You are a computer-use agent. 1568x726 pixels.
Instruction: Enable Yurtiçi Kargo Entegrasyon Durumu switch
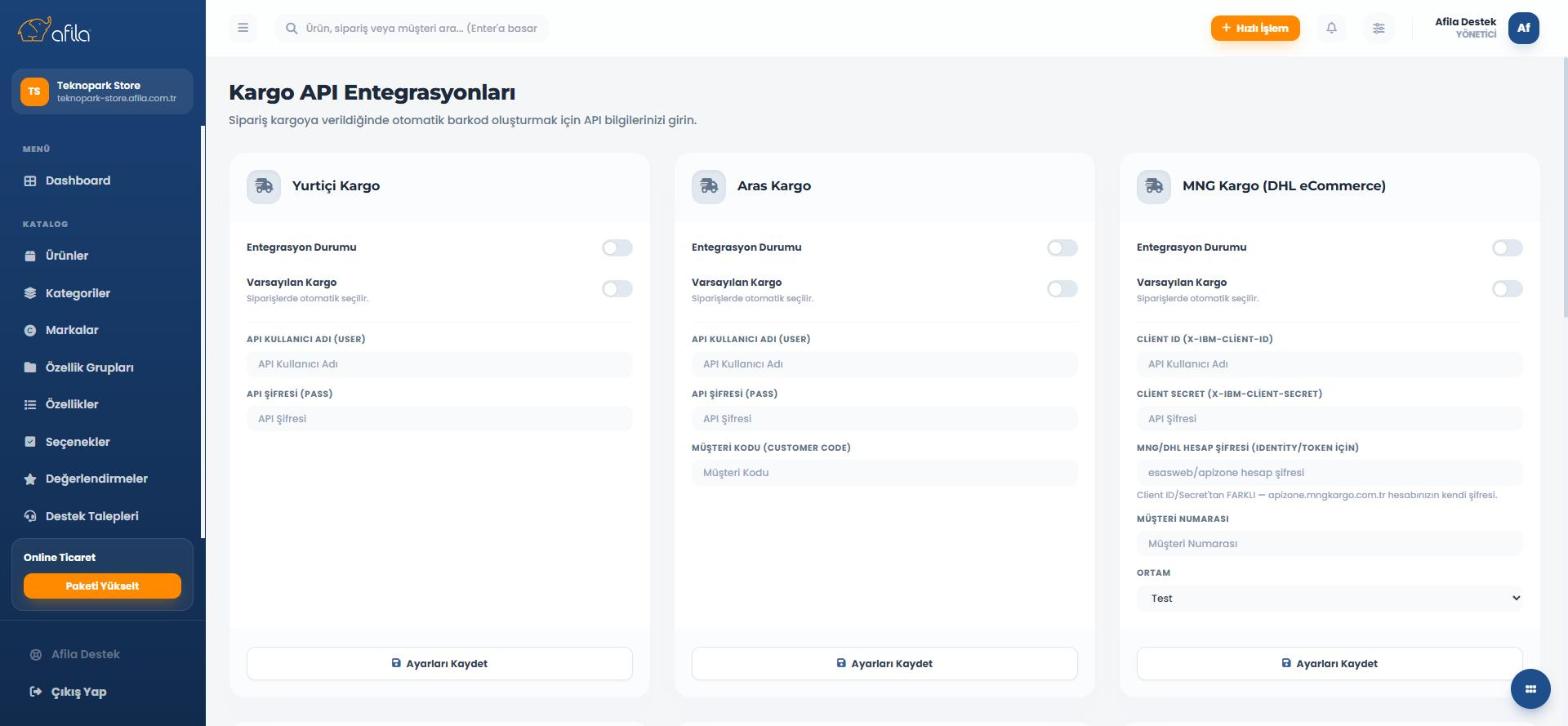click(x=617, y=248)
